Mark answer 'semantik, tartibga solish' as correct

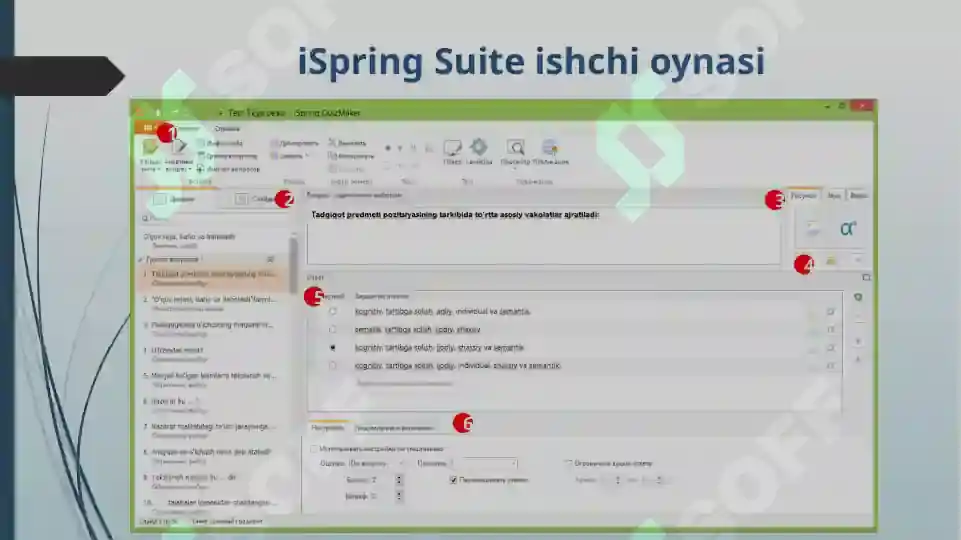tap(333, 329)
